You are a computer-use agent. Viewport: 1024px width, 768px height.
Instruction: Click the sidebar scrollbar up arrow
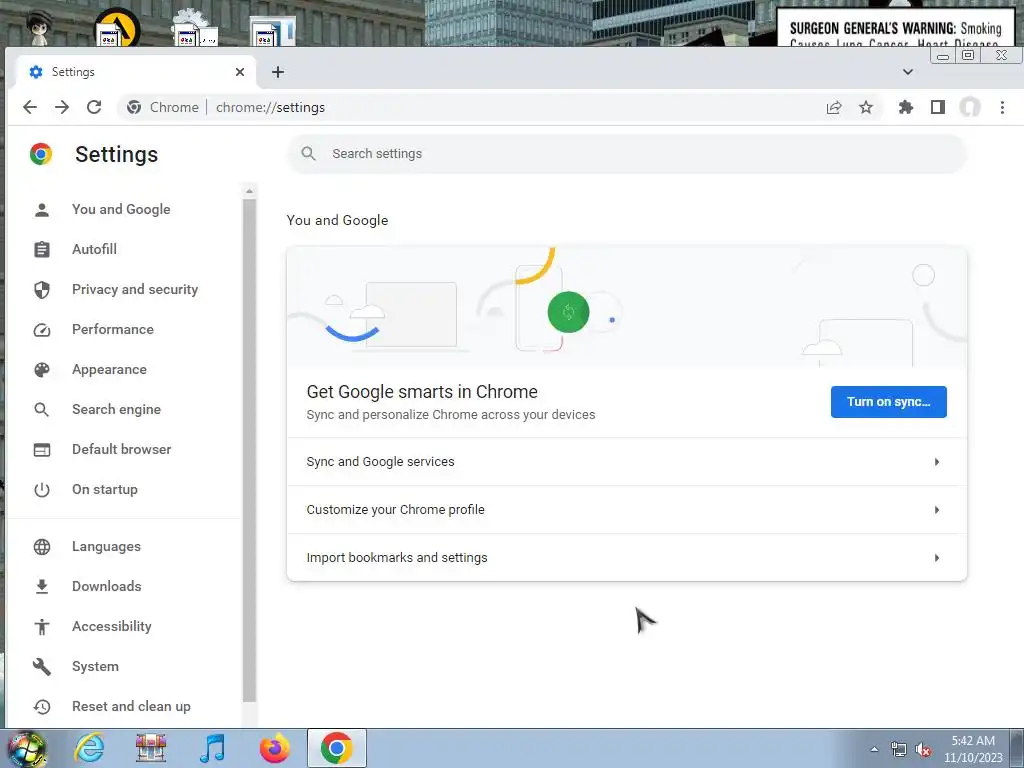(249, 191)
